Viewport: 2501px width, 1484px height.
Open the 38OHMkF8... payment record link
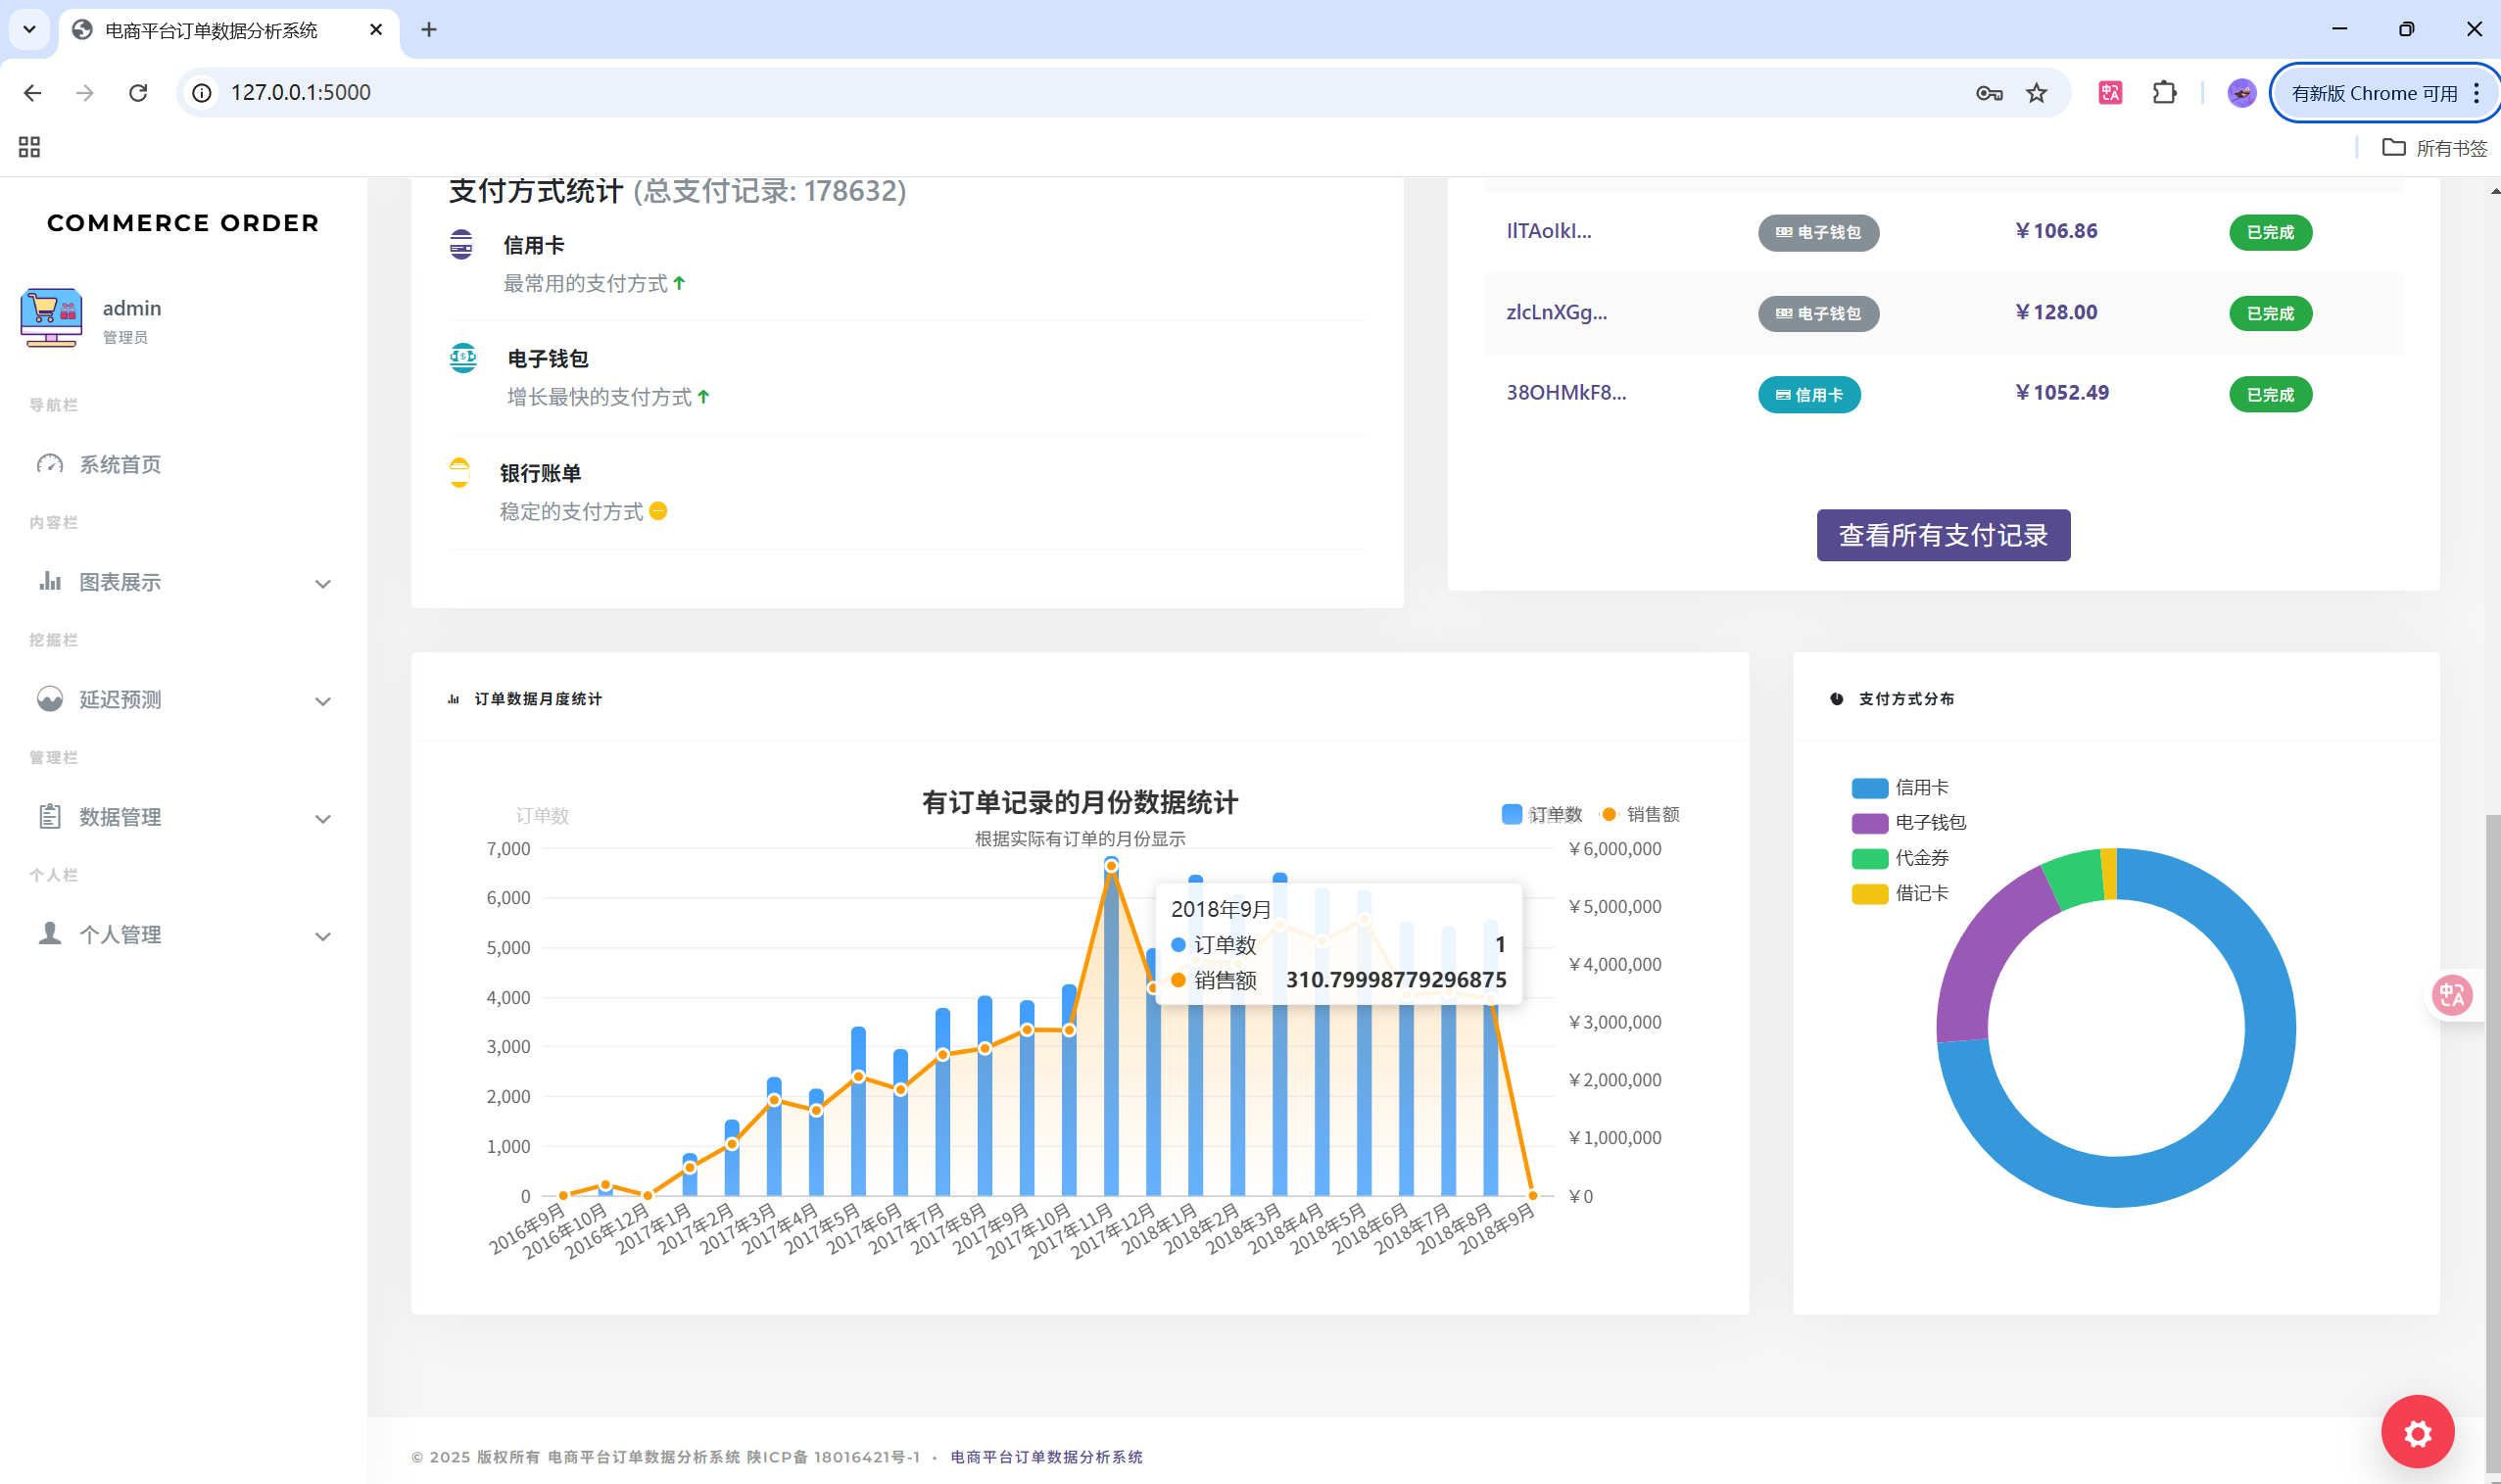click(x=1566, y=393)
